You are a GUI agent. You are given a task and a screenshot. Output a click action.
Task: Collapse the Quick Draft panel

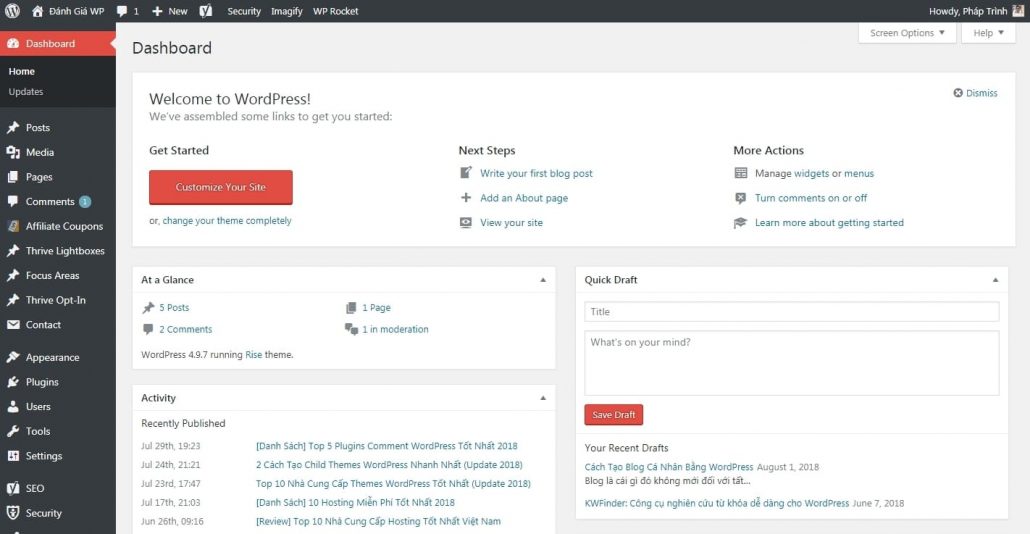click(995, 280)
